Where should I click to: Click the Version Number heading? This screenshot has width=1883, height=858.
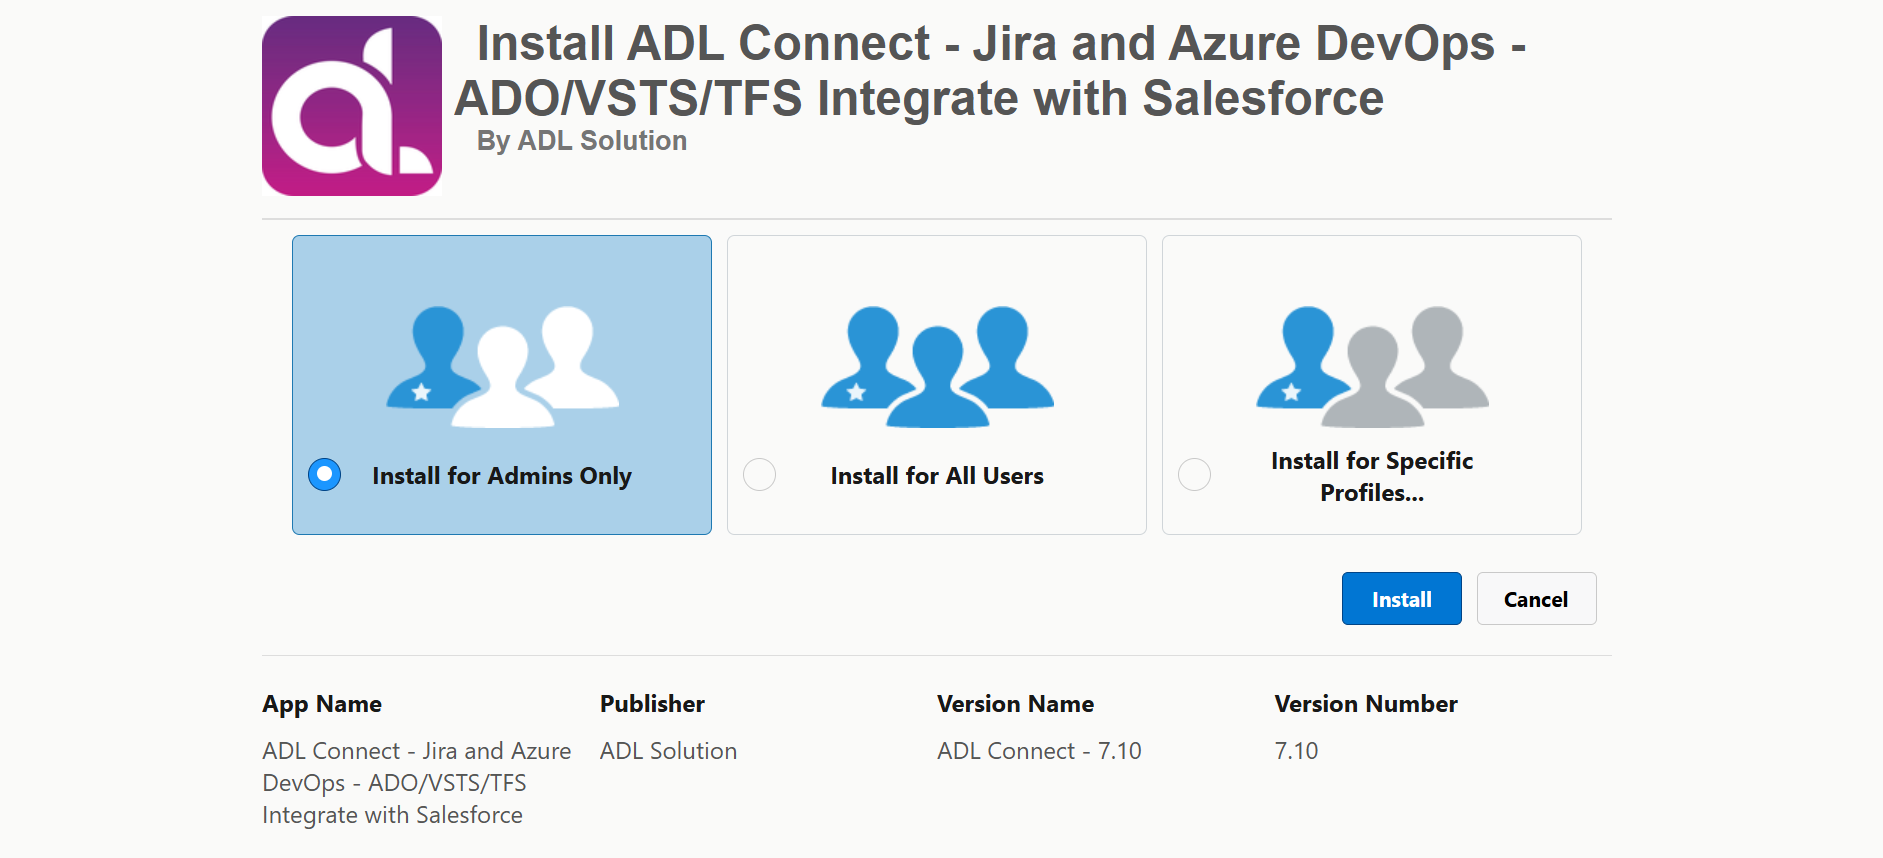(x=1366, y=704)
